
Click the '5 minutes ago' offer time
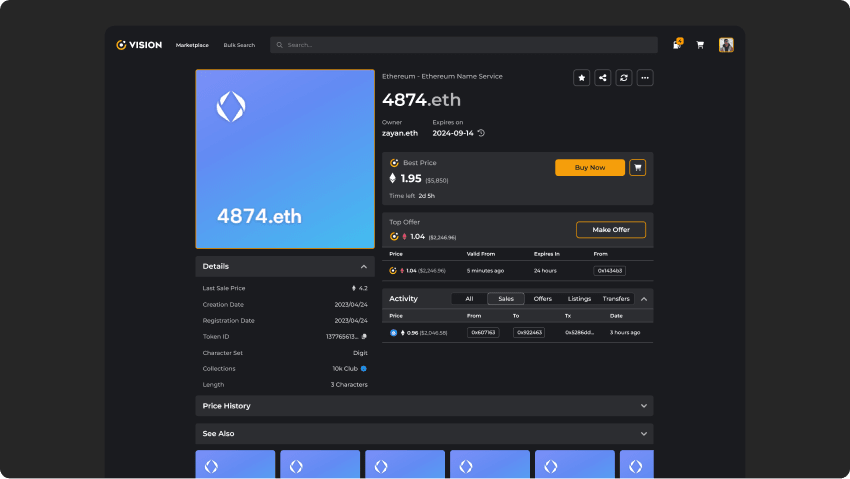pyautogui.click(x=485, y=270)
